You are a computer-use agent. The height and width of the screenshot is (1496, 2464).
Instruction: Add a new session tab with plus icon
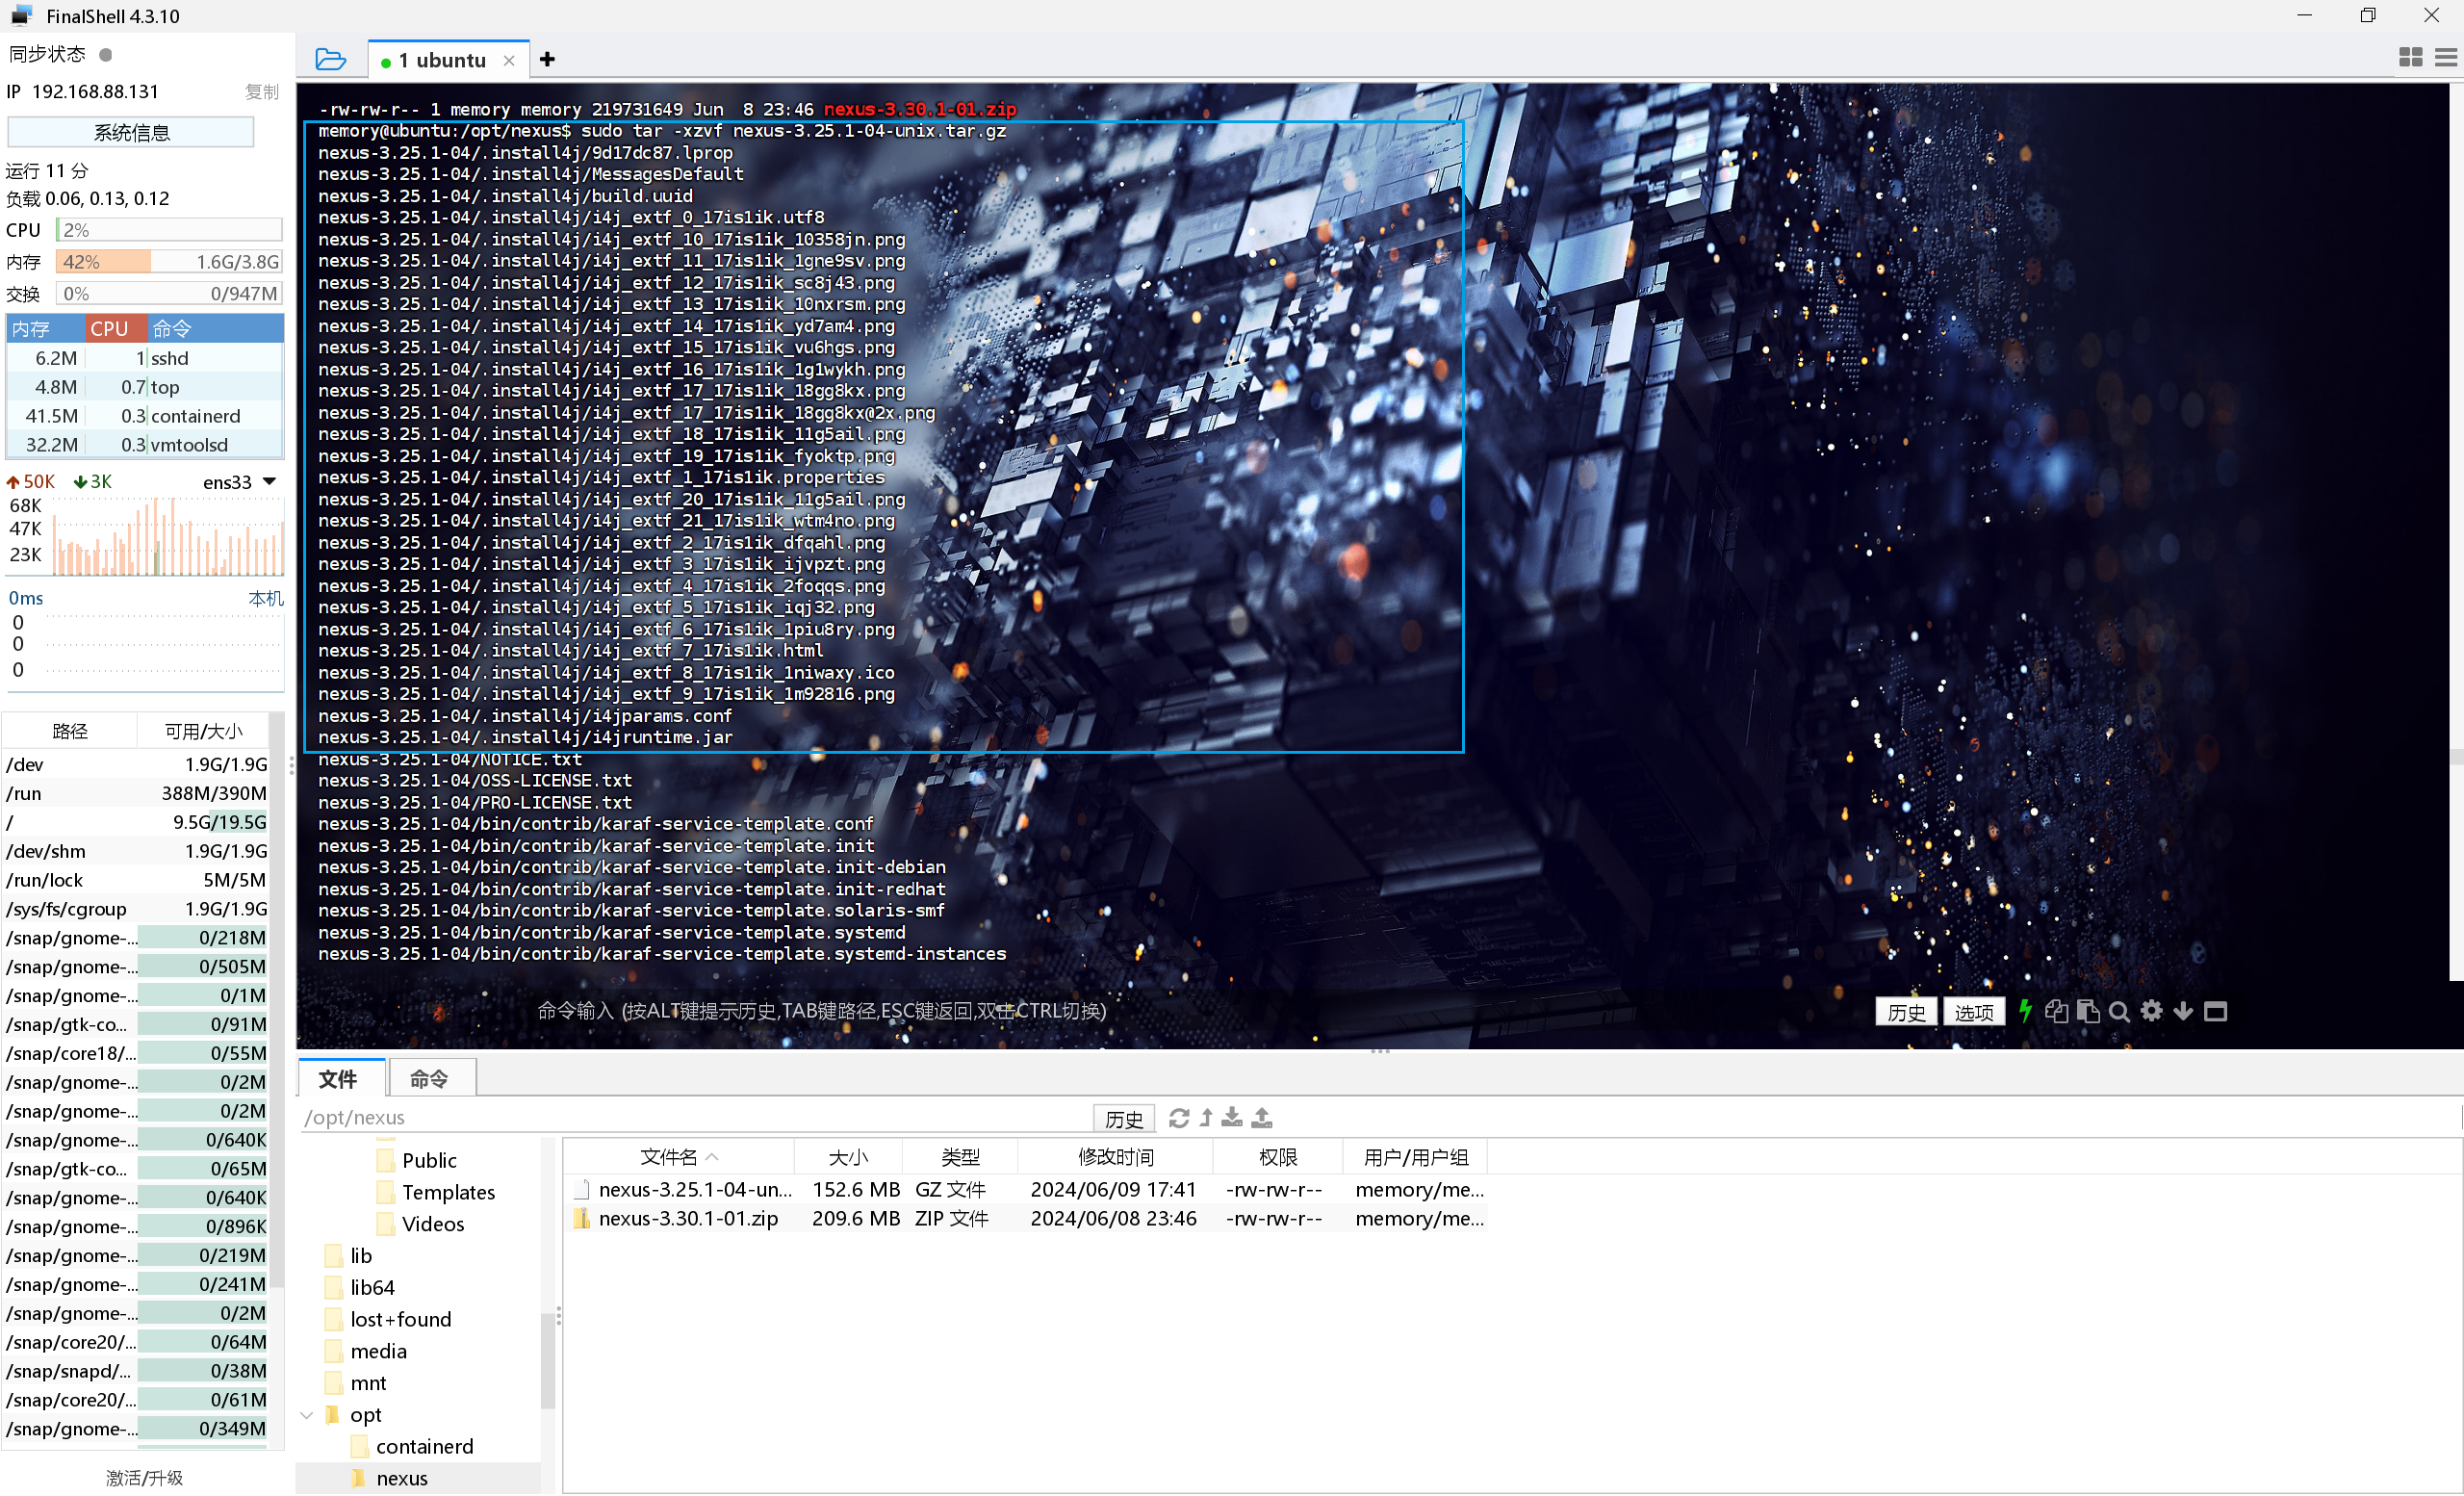pos(547,60)
